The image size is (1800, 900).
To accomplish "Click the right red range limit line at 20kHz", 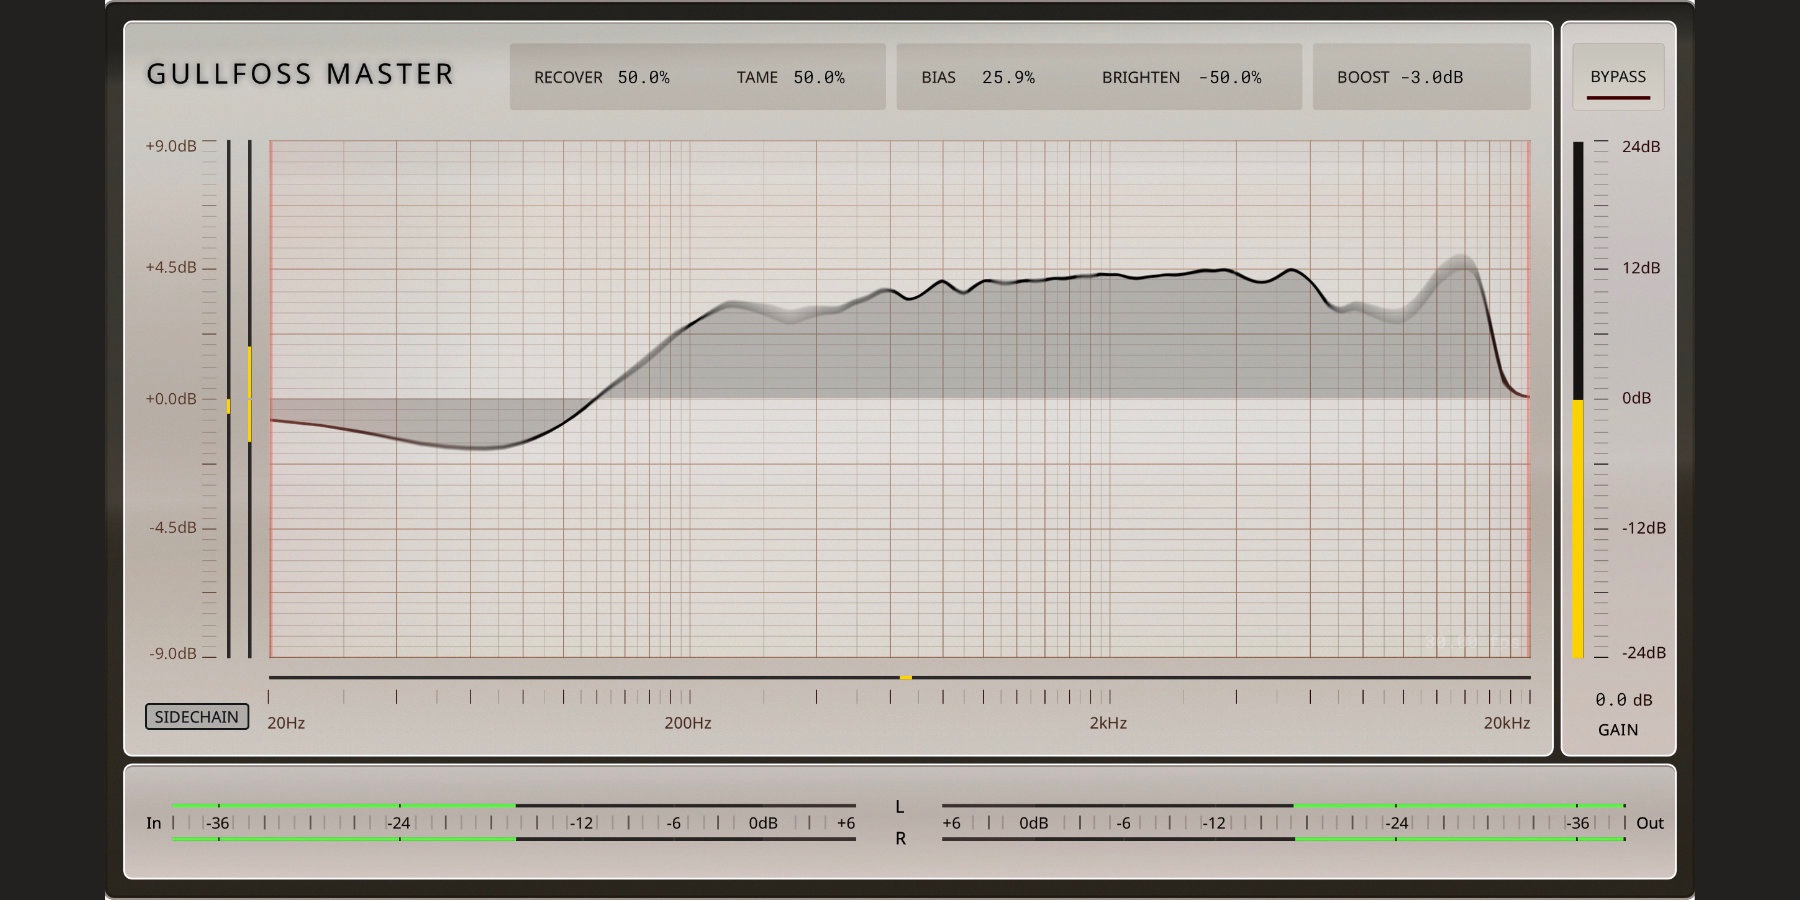I will tap(1529, 398).
